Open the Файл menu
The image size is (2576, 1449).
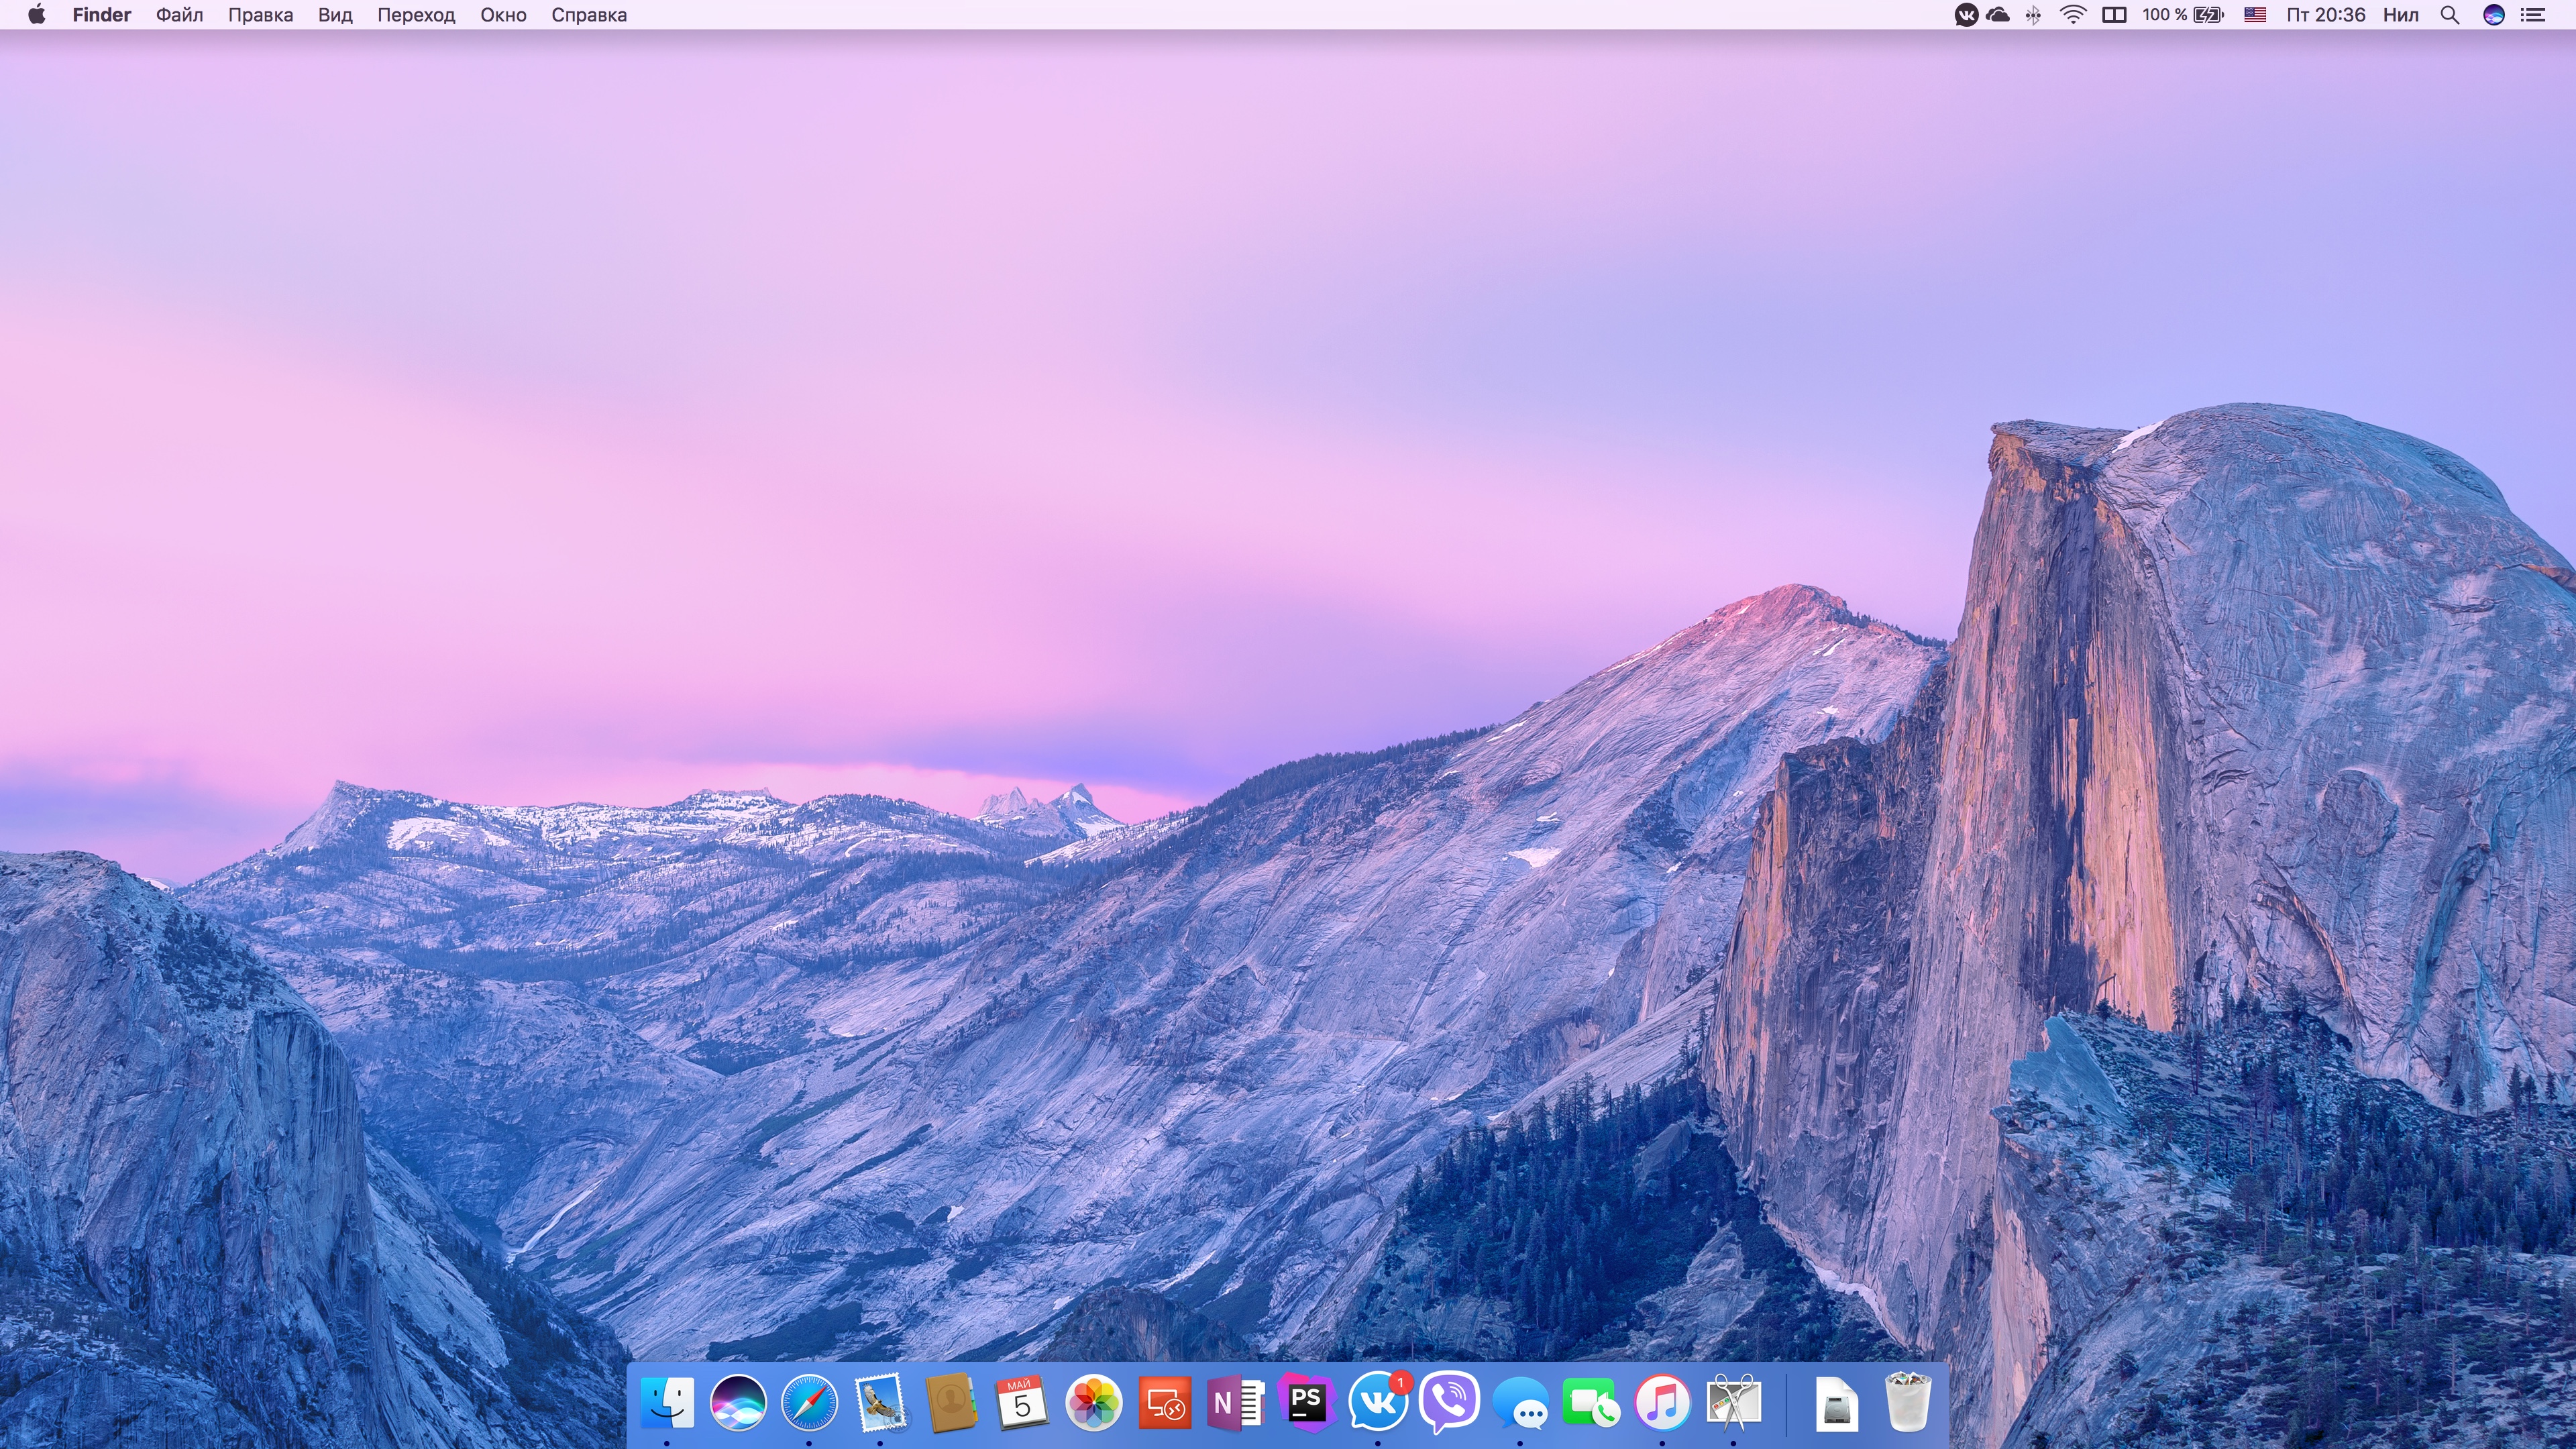point(179,15)
